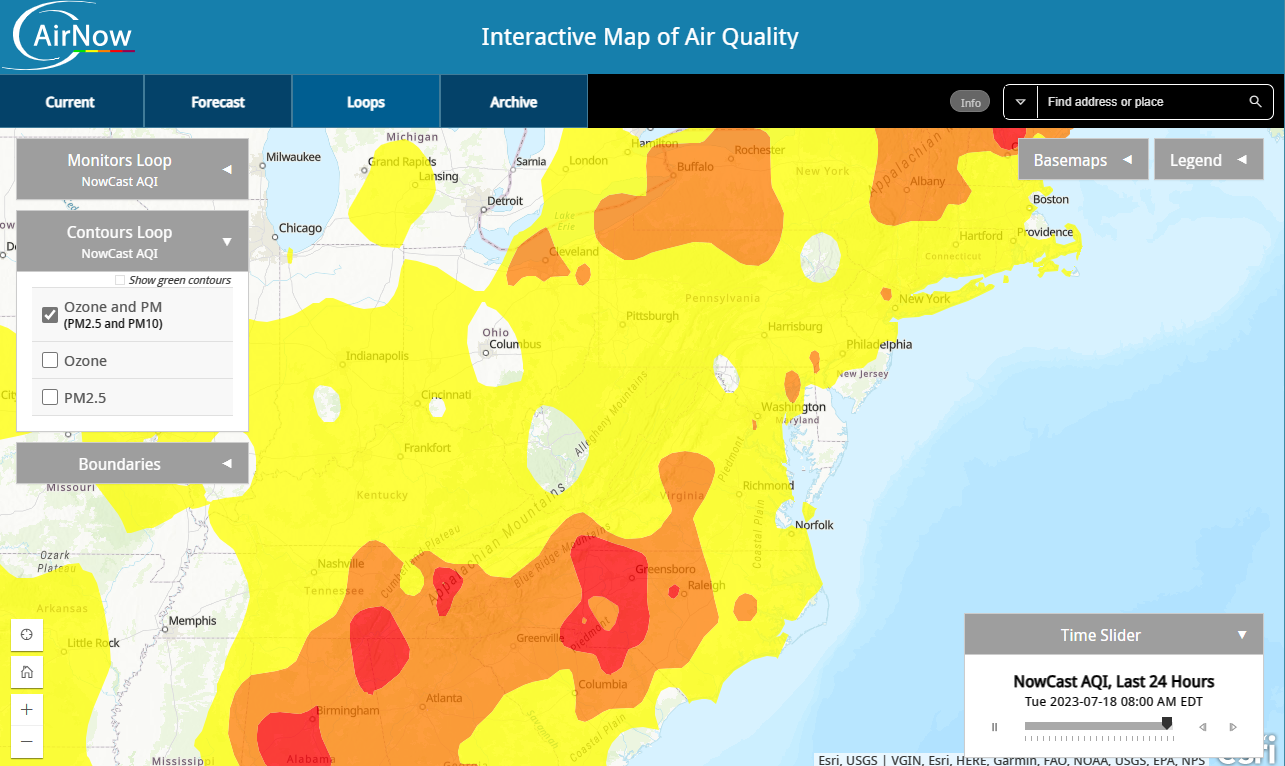Click the Atlanta label on map

pyautogui.click(x=444, y=698)
